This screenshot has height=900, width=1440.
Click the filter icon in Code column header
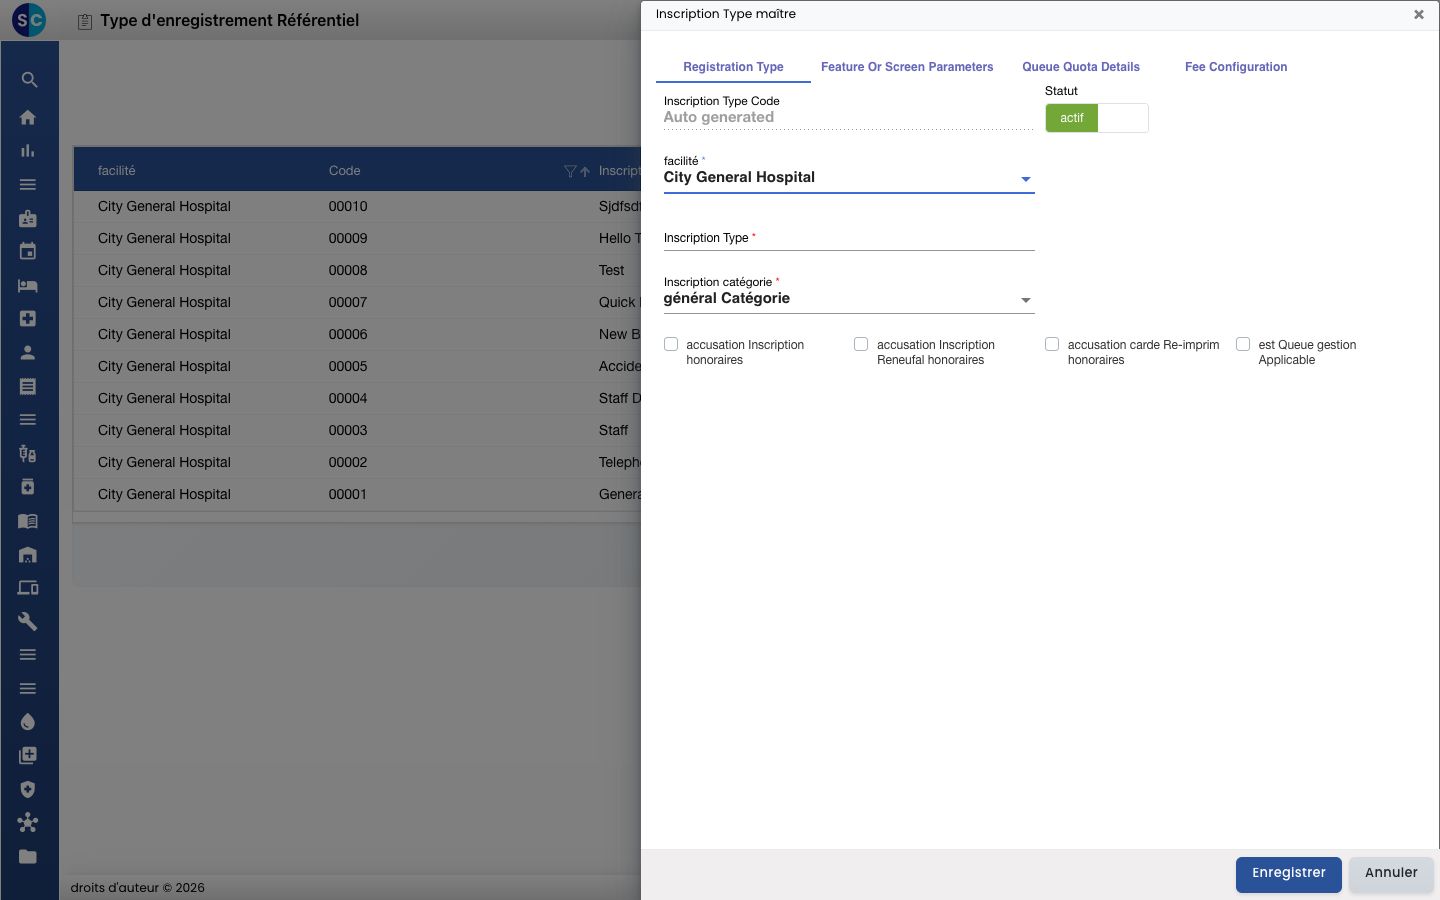570,171
